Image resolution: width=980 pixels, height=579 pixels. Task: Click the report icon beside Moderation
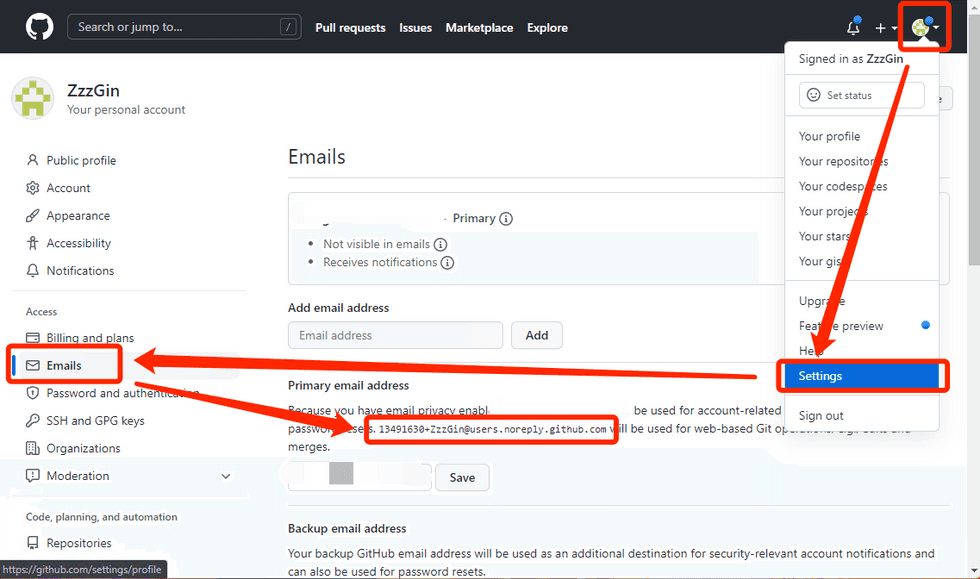(32, 475)
